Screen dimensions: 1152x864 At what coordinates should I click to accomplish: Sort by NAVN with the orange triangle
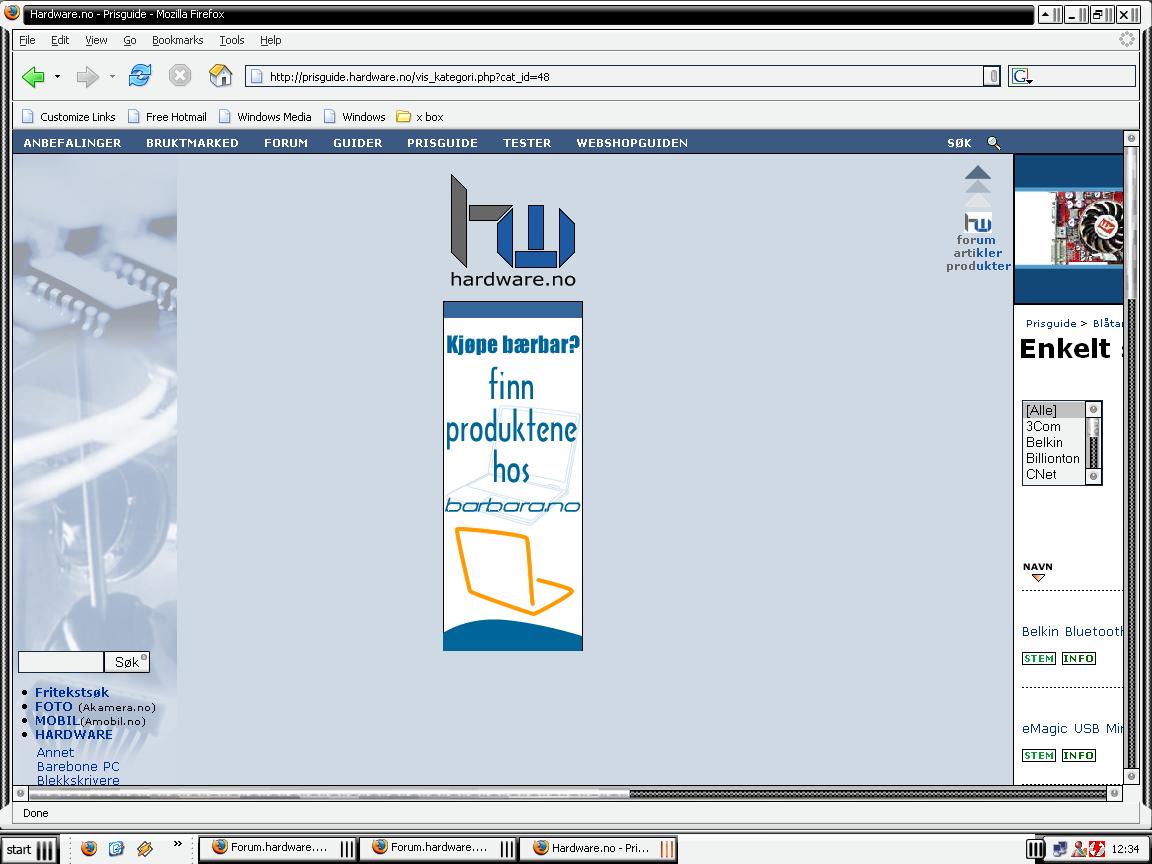pos(1038,578)
